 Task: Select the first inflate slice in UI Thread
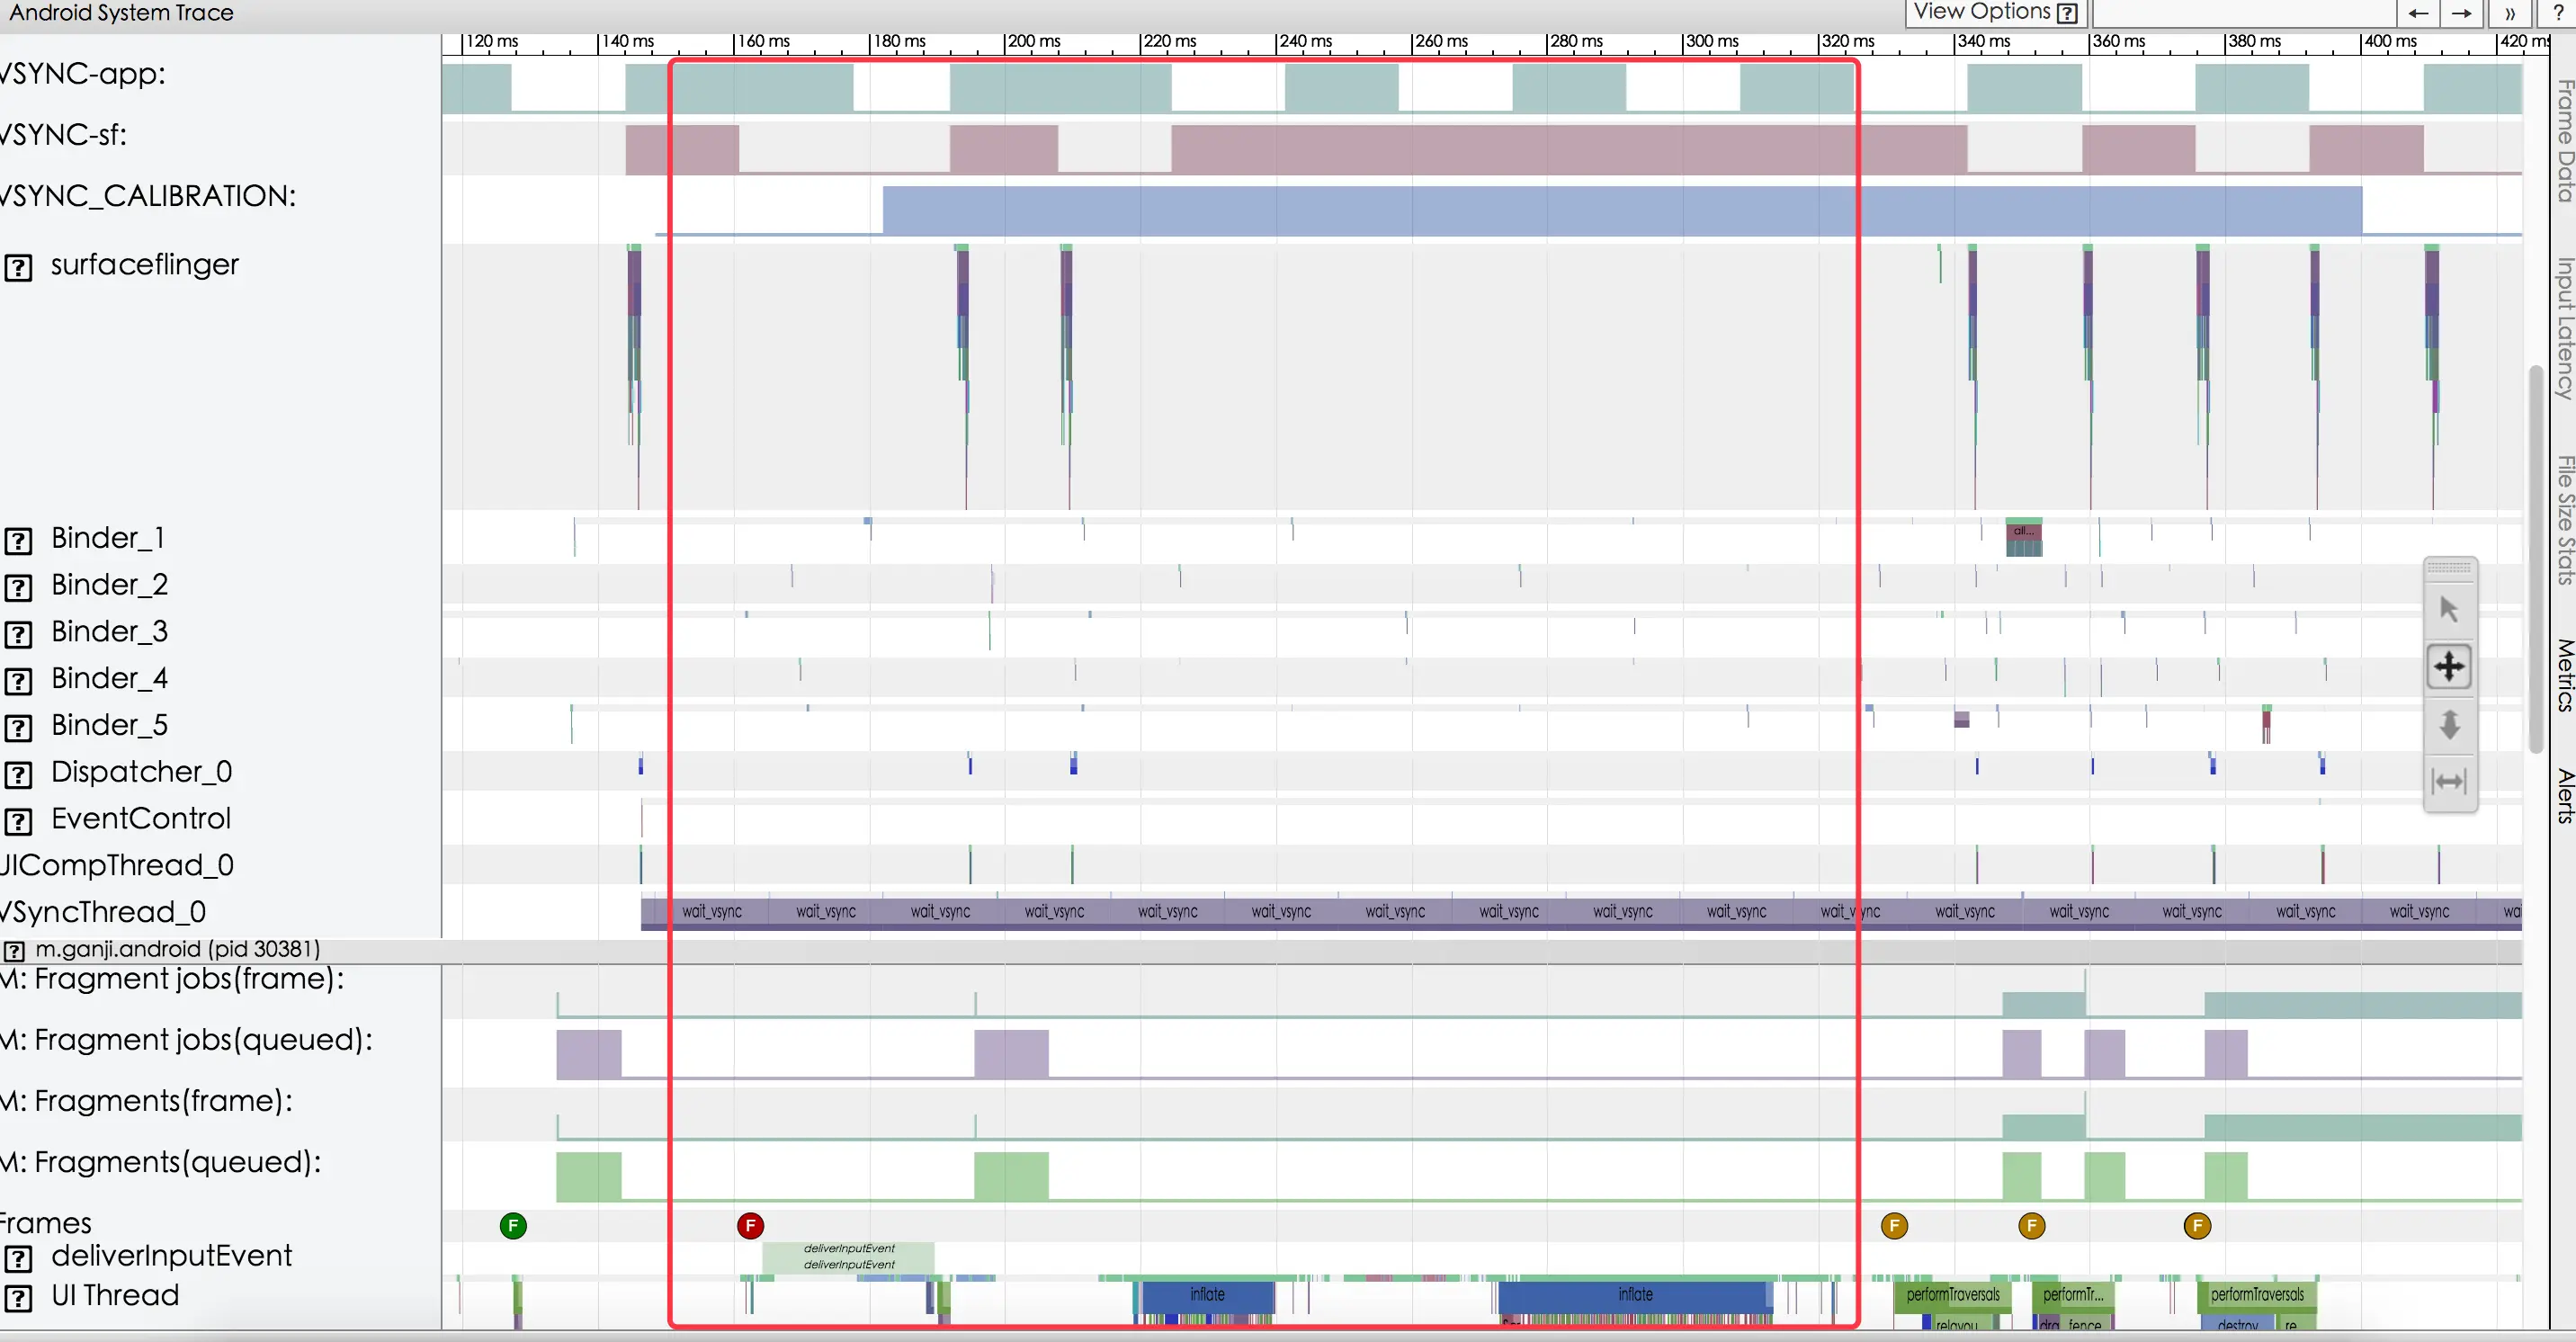point(1208,1295)
